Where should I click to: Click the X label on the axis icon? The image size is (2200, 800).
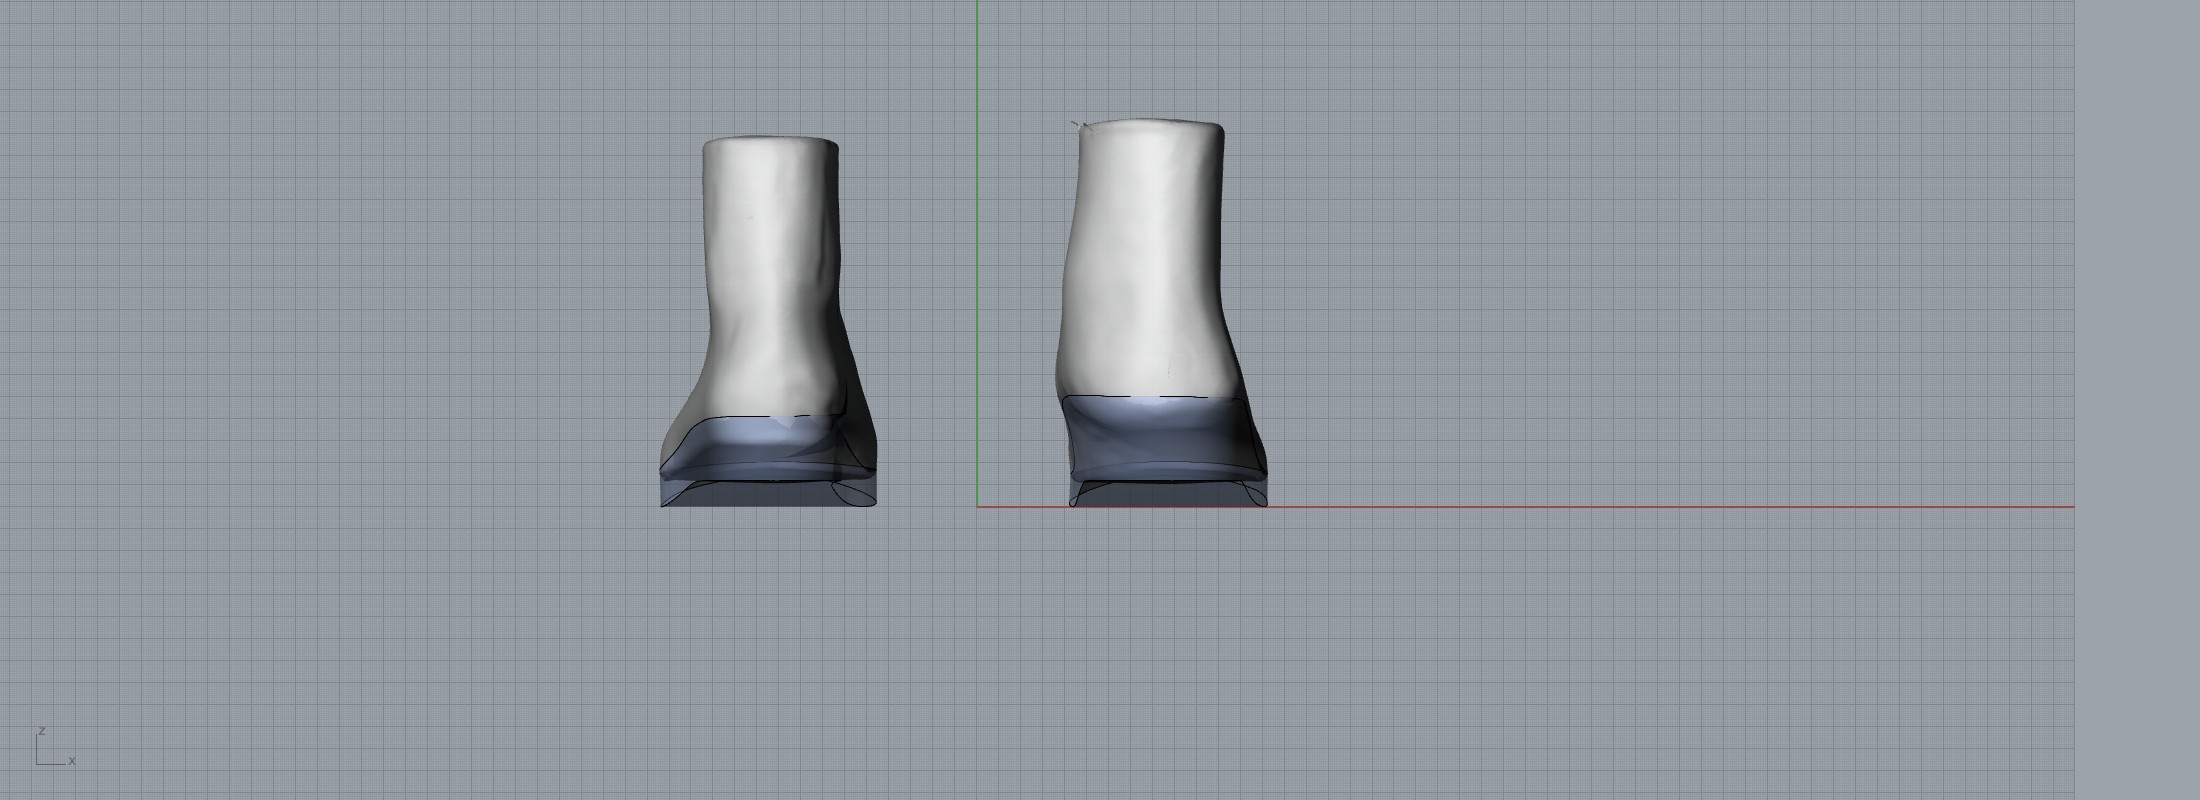coord(72,761)
